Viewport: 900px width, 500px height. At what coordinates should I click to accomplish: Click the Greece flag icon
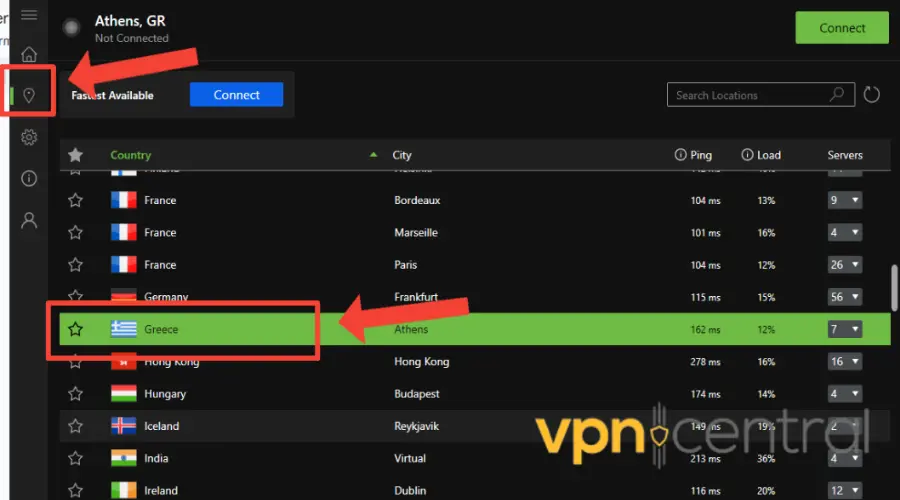(123, 329)
